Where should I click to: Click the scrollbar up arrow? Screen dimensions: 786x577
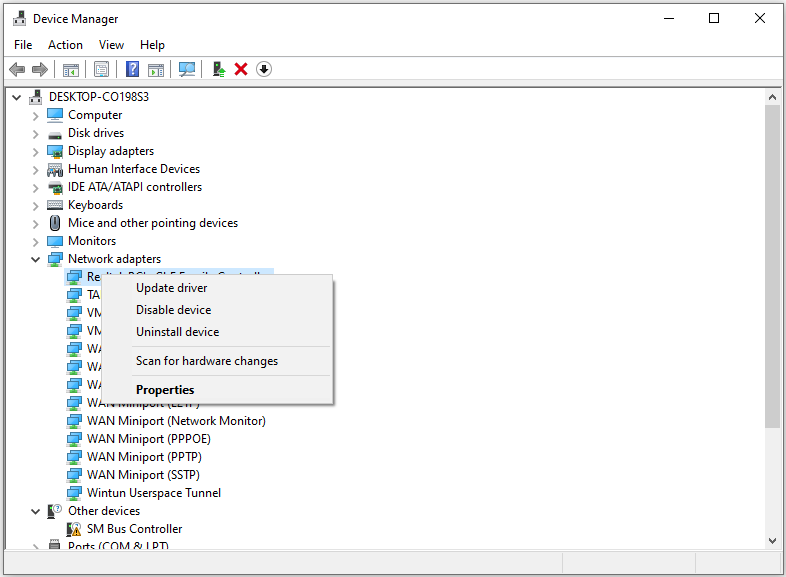[x=772, y=97]
